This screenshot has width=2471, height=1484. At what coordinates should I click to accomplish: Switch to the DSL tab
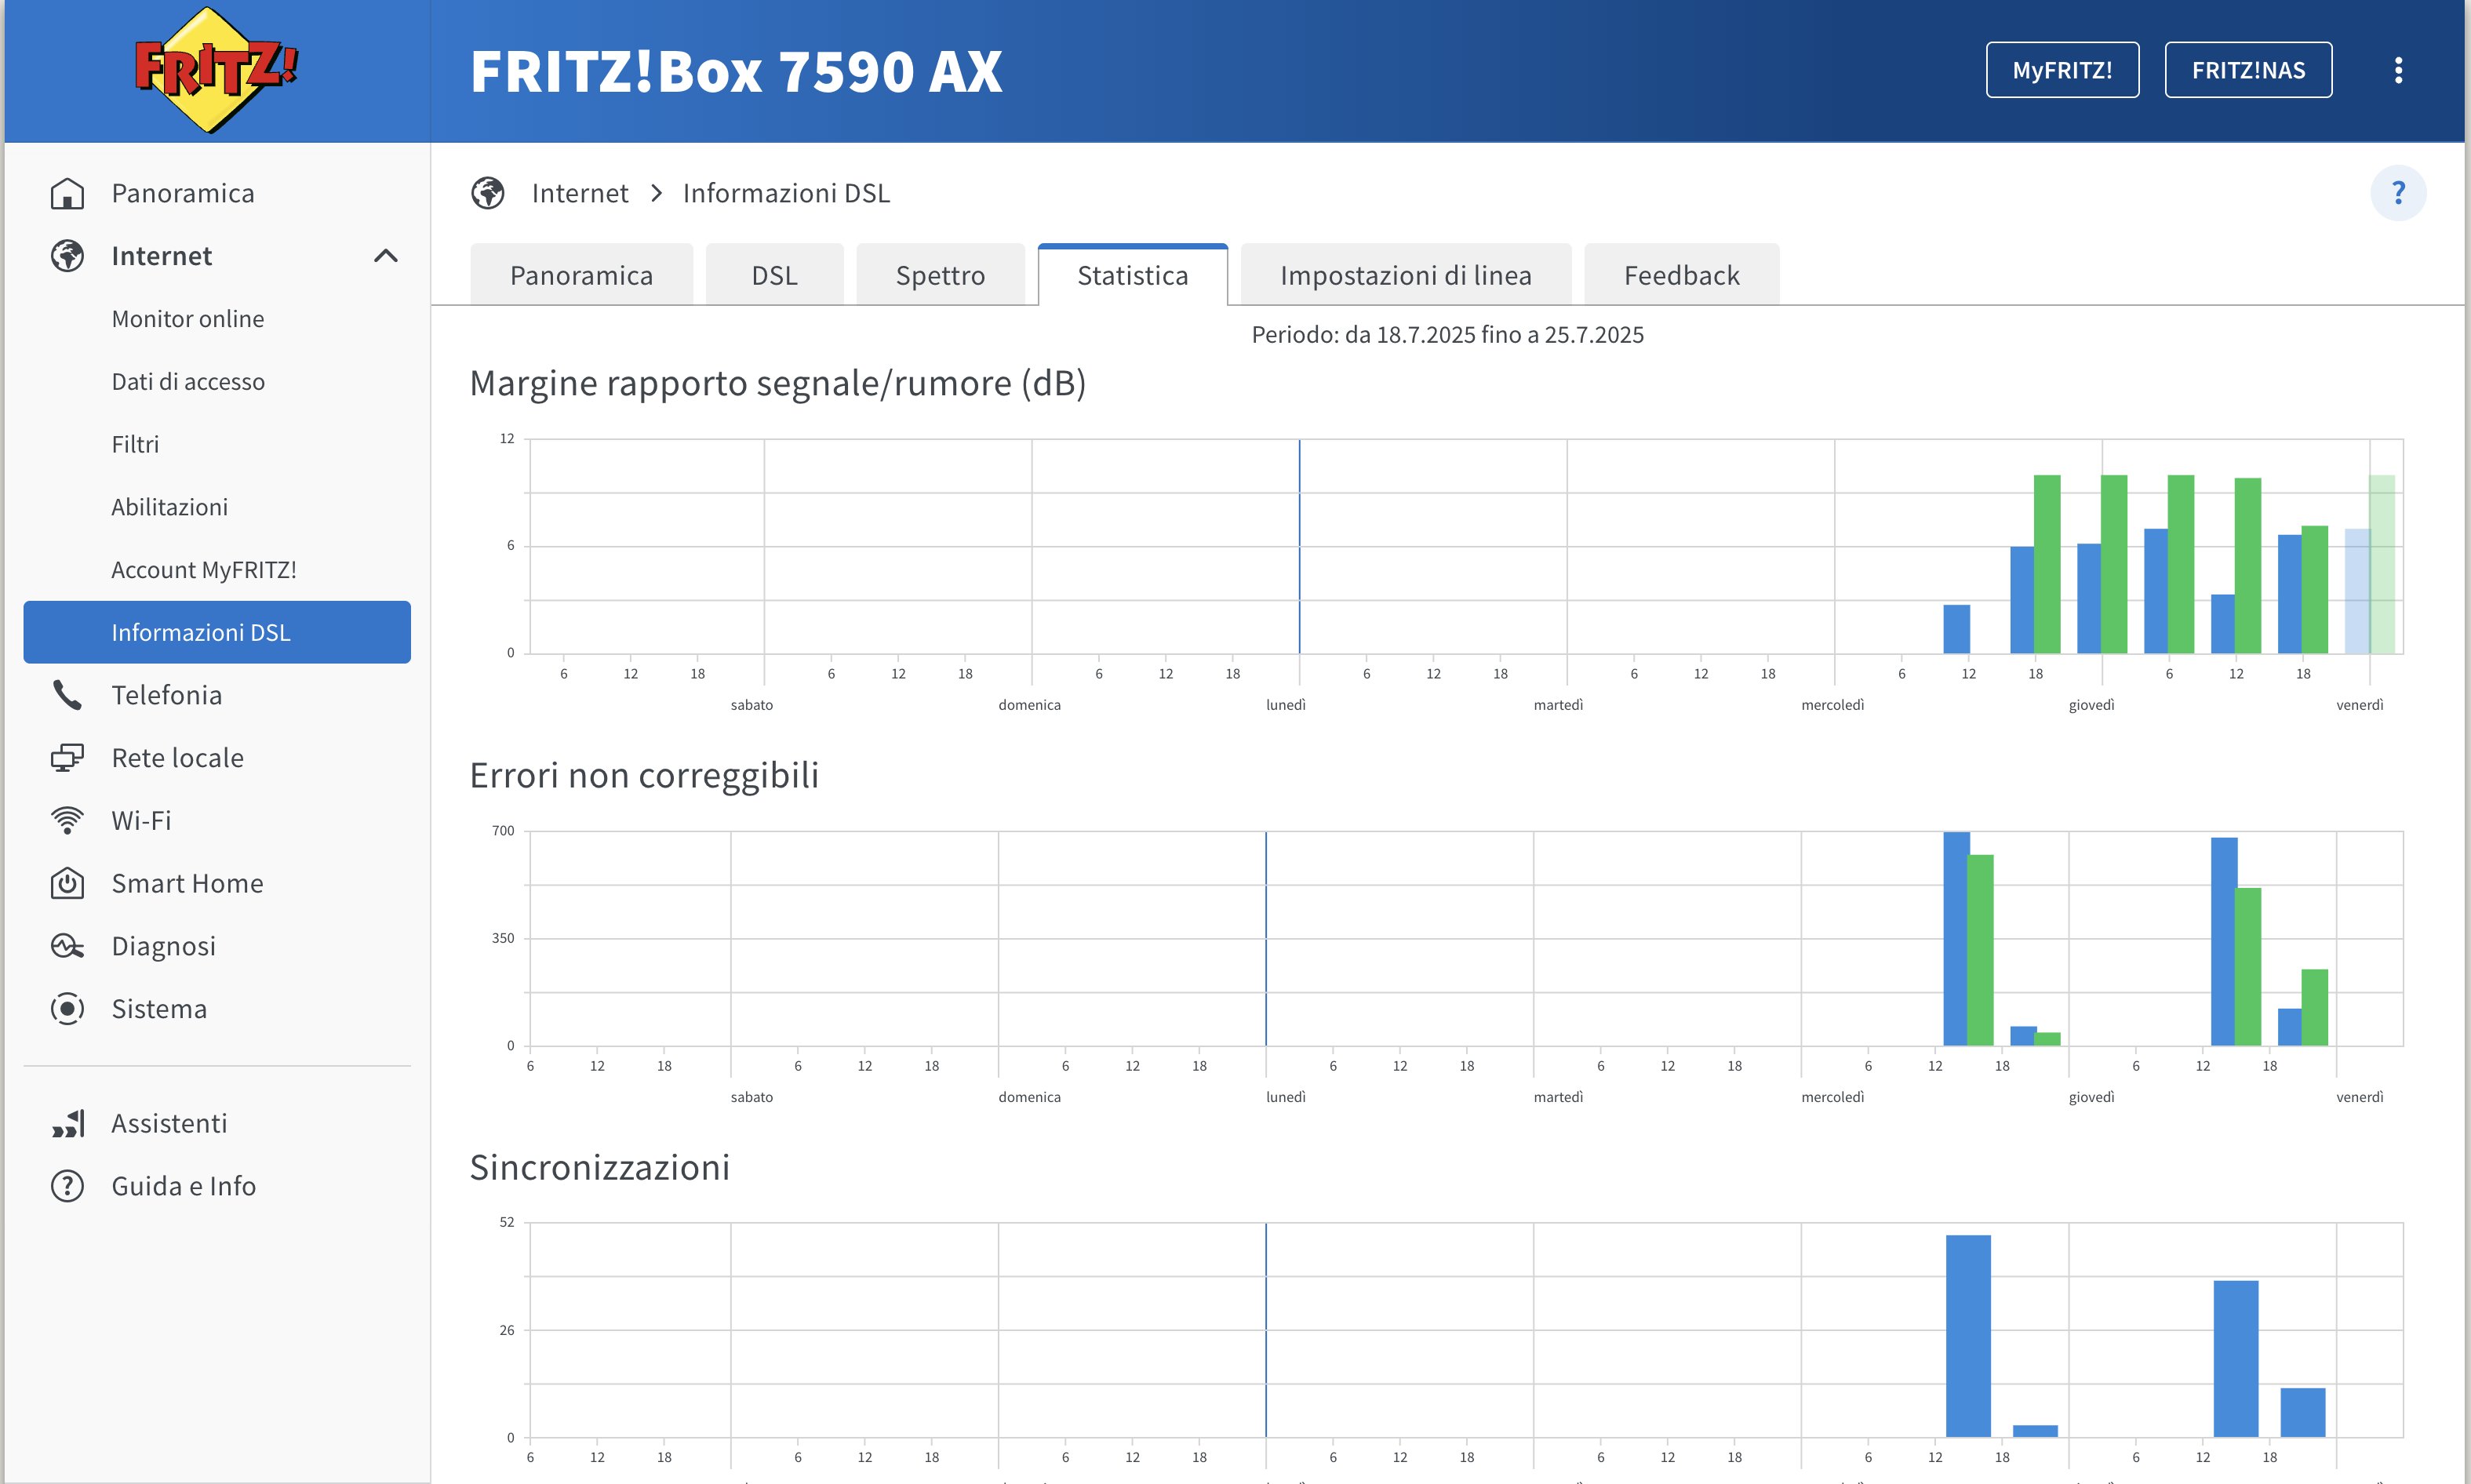point(775,275)
